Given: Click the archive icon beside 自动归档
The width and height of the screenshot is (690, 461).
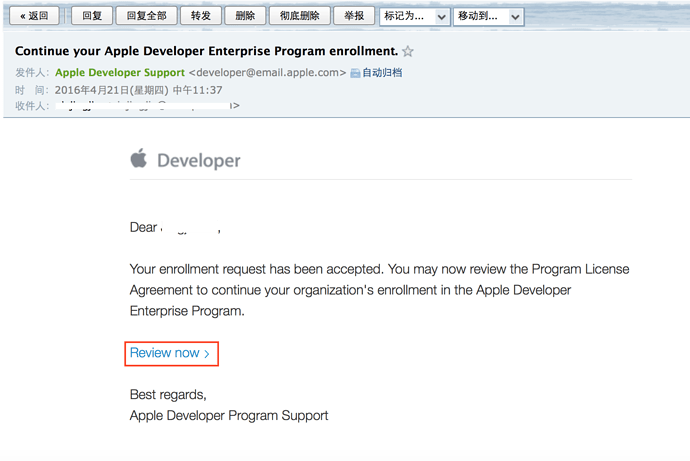Looking at the screenshot, I should [x=355, y=73].
